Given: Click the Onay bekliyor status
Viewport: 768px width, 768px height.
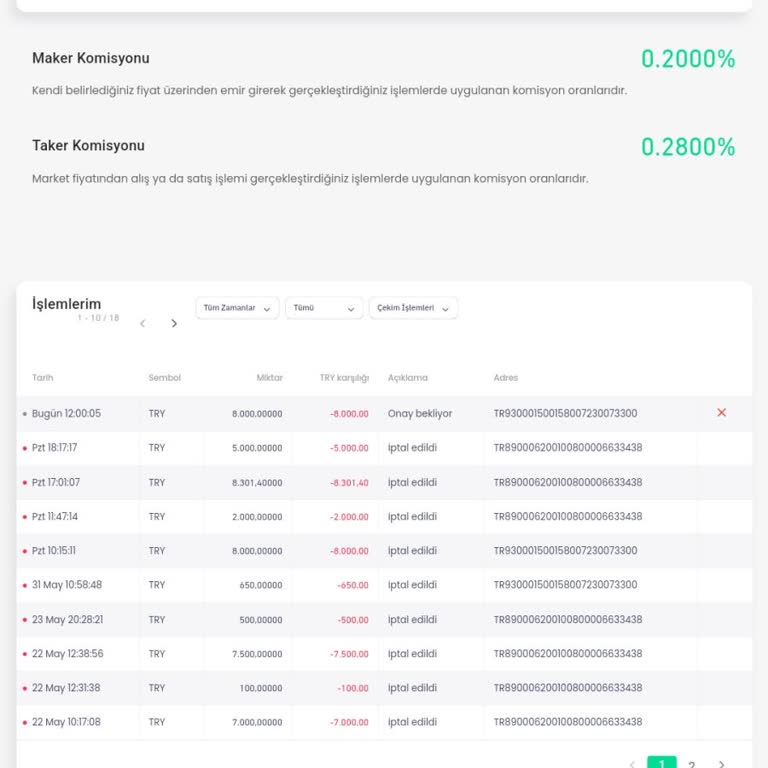Looking at the screenshot, I should [x=420, y=414].
